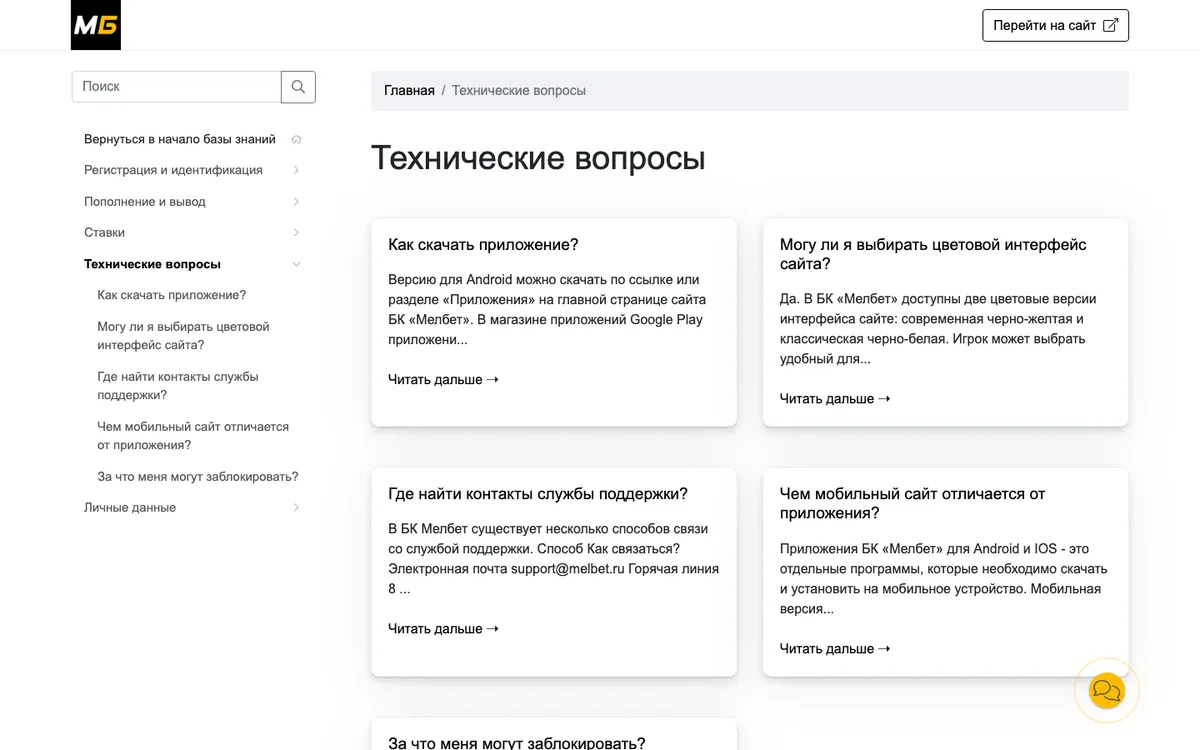Click Читать дальше in download app card
This screenshot has height=750, width=1200.
coord(443,379)
